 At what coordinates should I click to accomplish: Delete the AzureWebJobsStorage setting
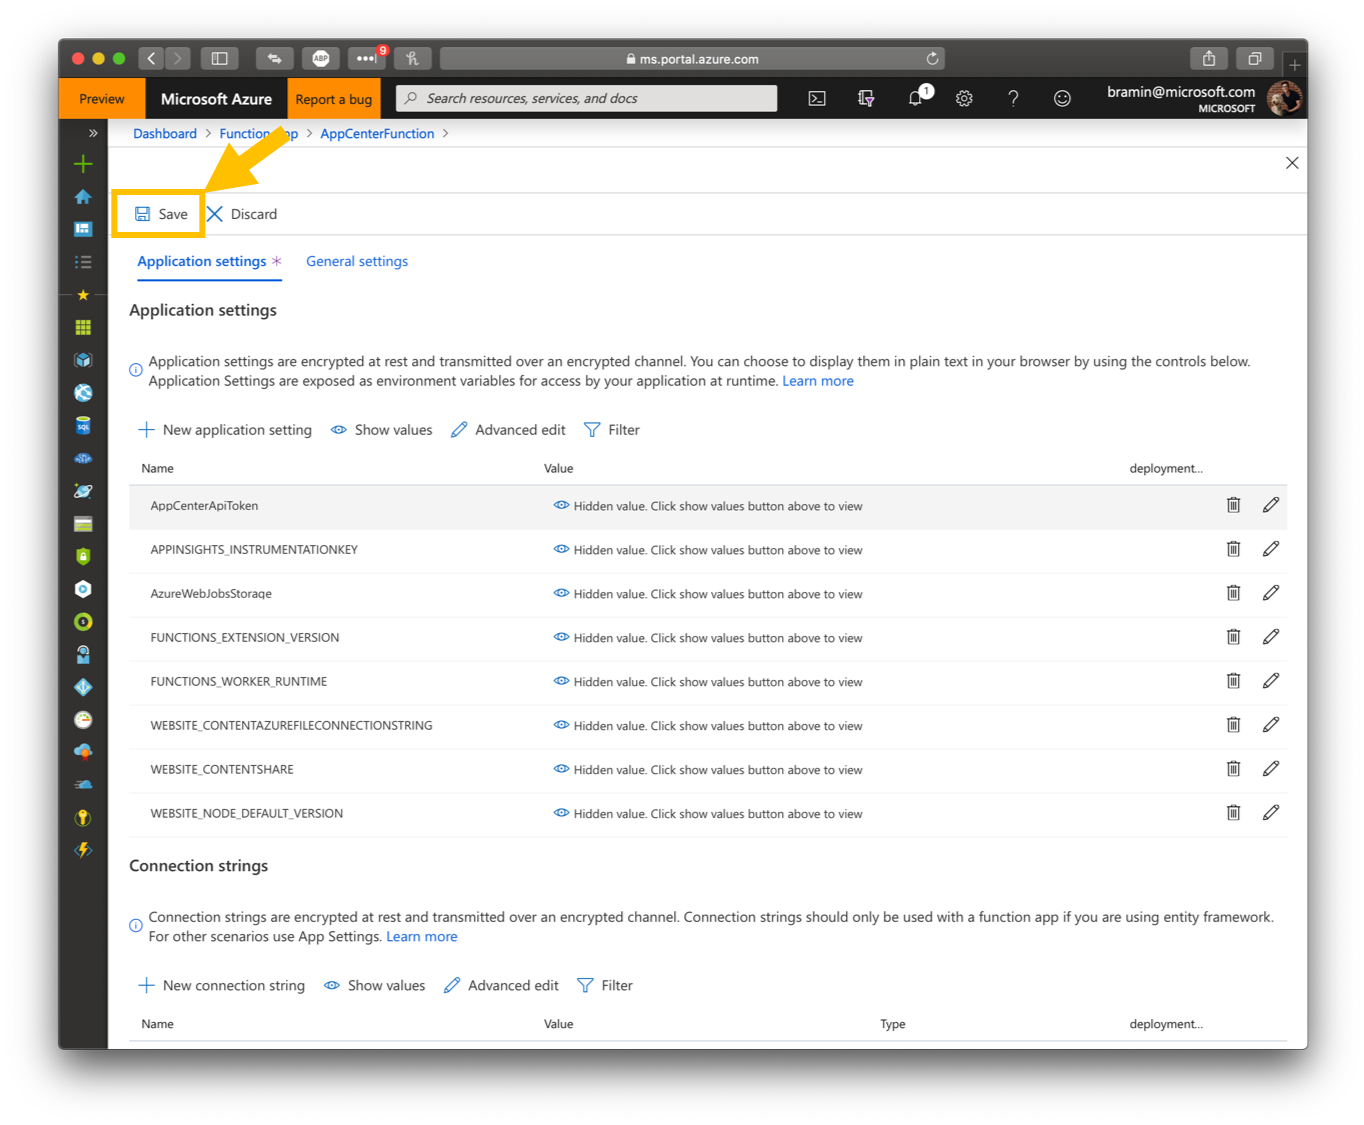pyautogui.click(x=1233, y=593)
